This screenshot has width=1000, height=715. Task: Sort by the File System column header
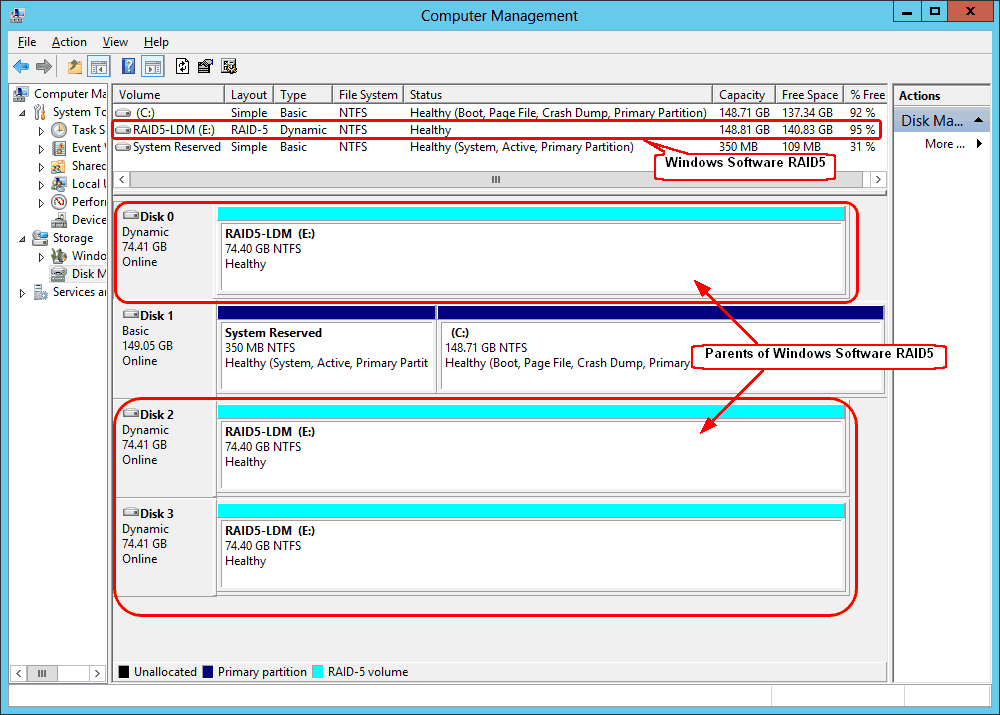[x=368, y=94]
